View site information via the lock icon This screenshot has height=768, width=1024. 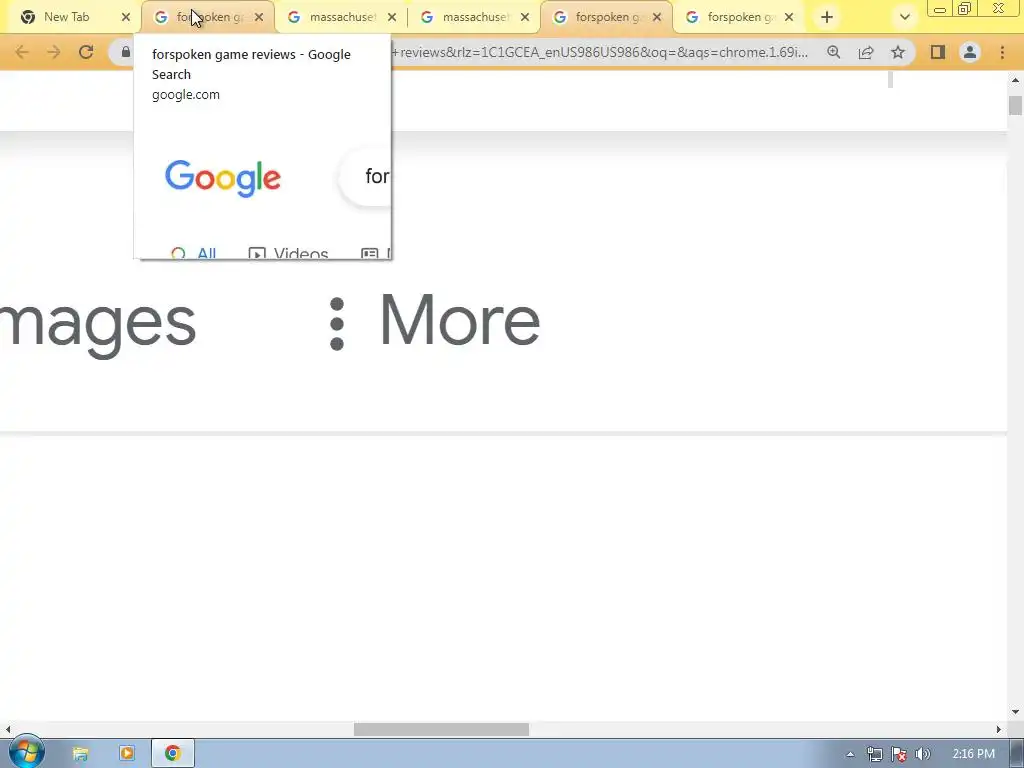point(126,52)
